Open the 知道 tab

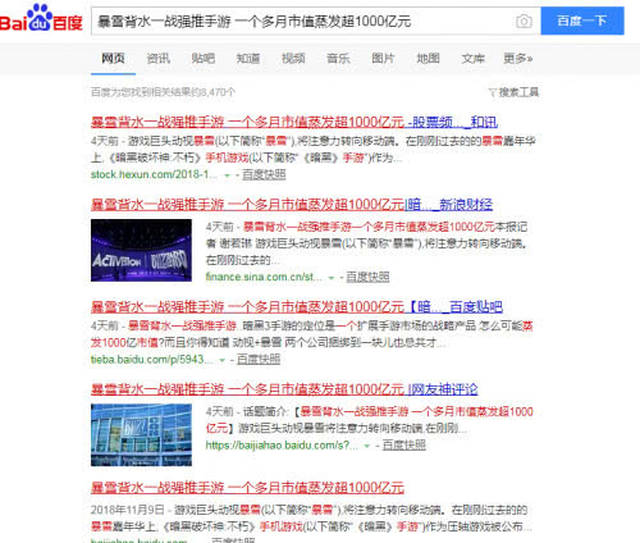tap(248, 58)
